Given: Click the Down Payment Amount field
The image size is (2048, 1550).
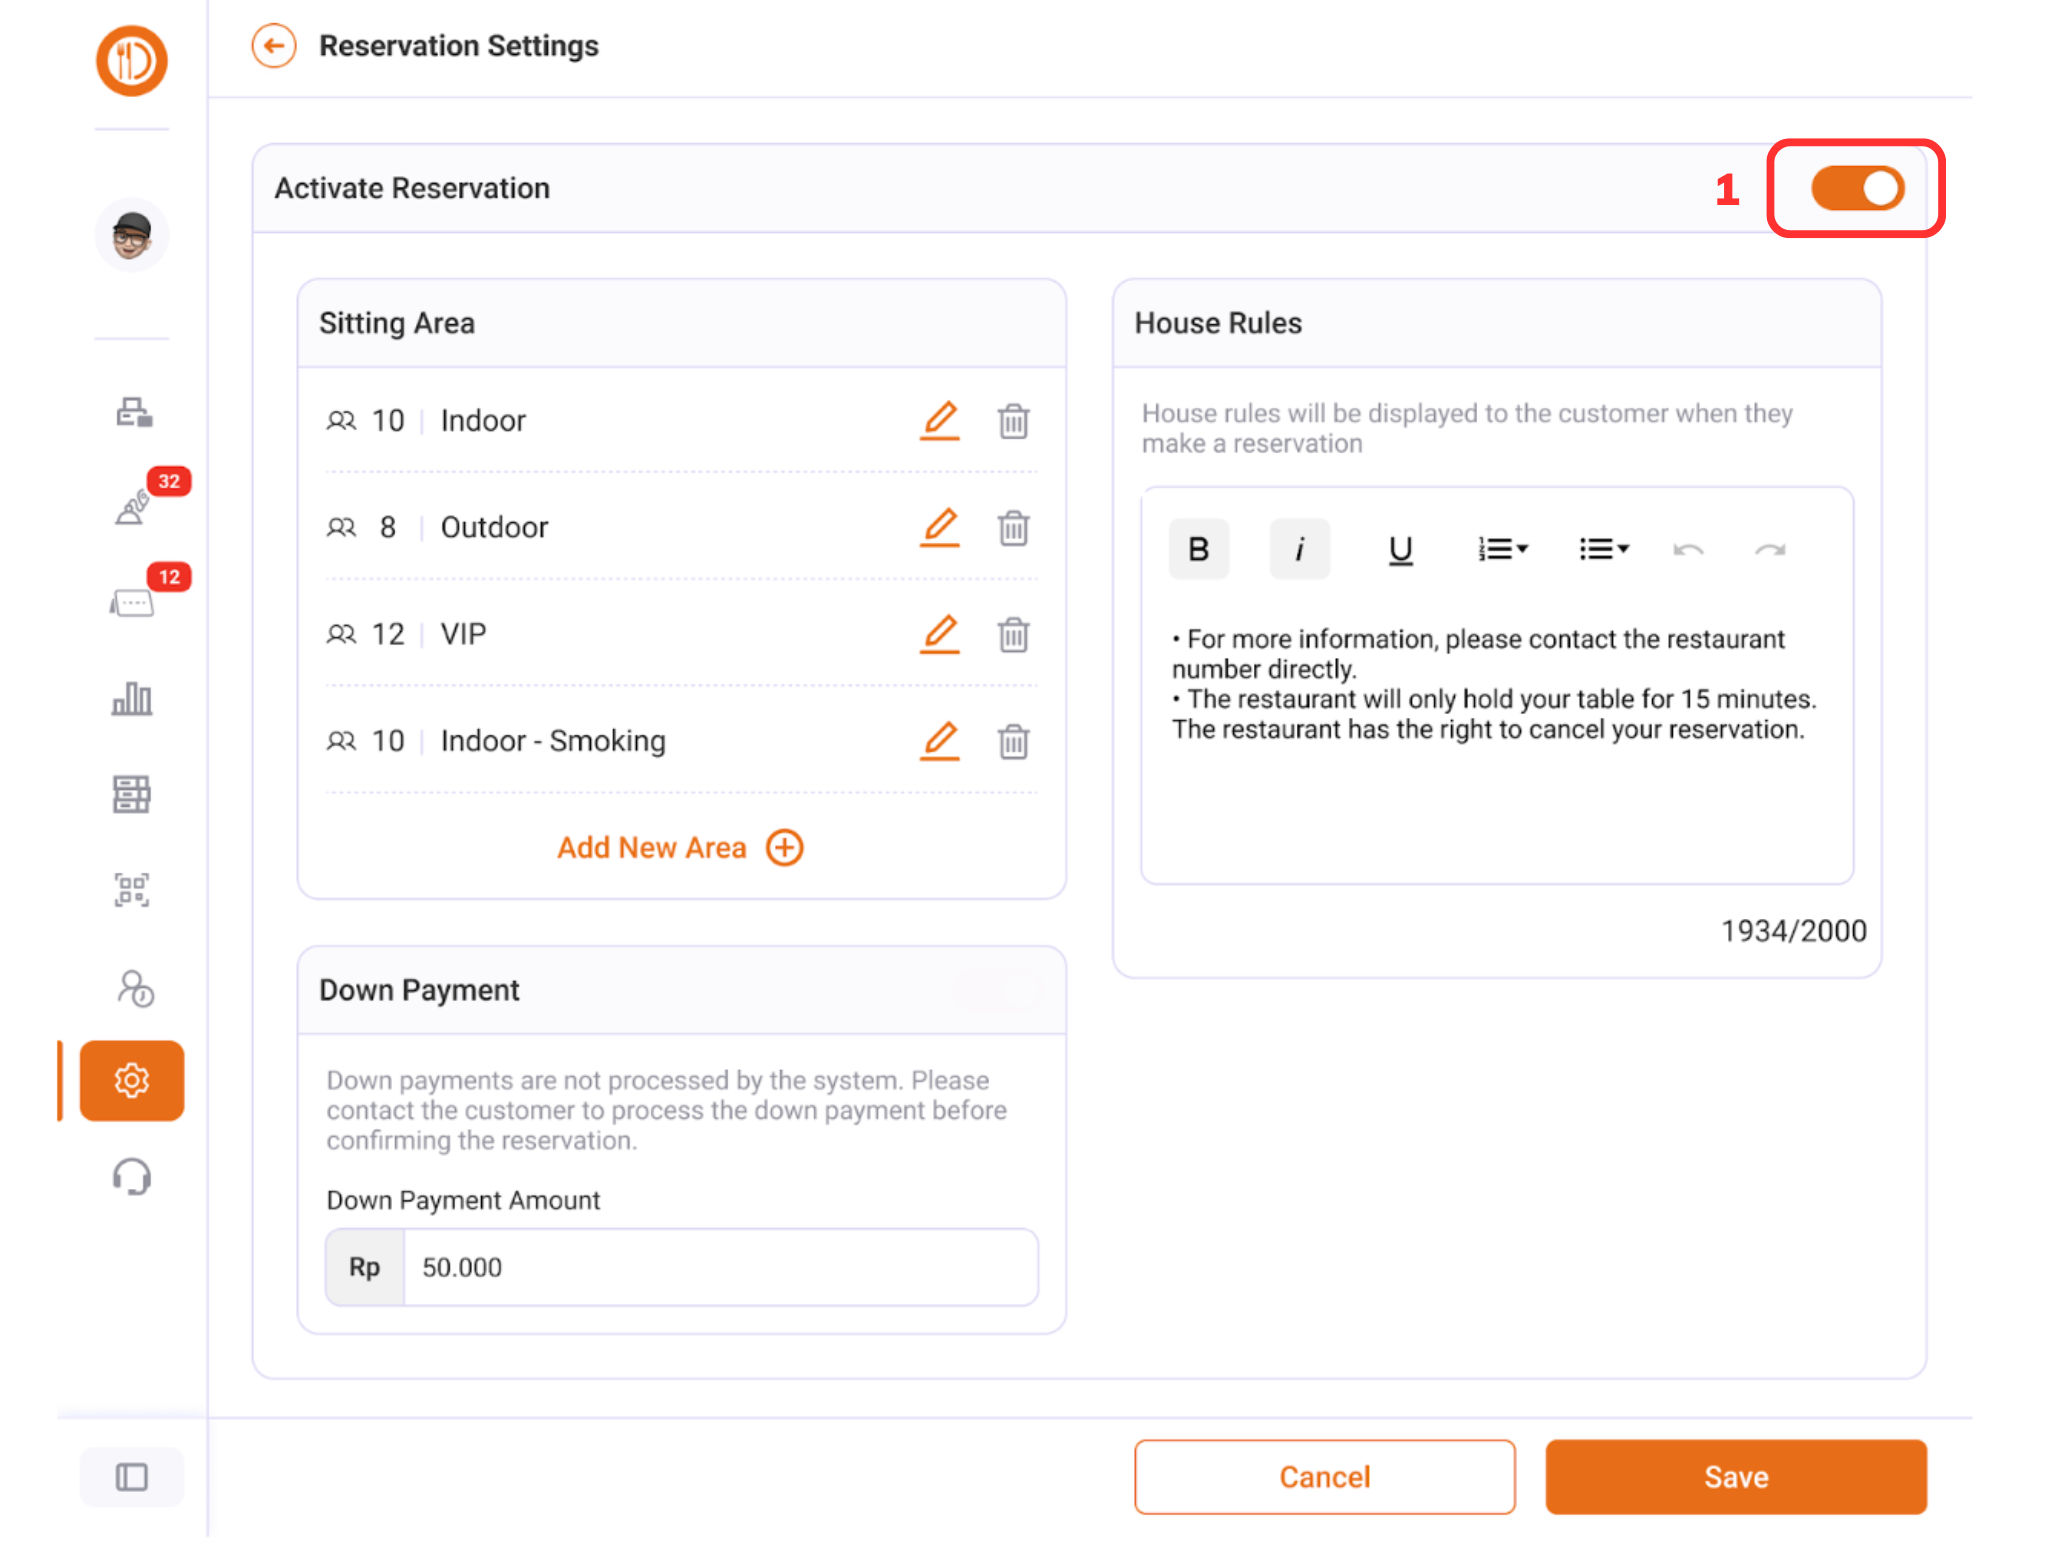Looking at the screenshot, I should click(720, 1267).
